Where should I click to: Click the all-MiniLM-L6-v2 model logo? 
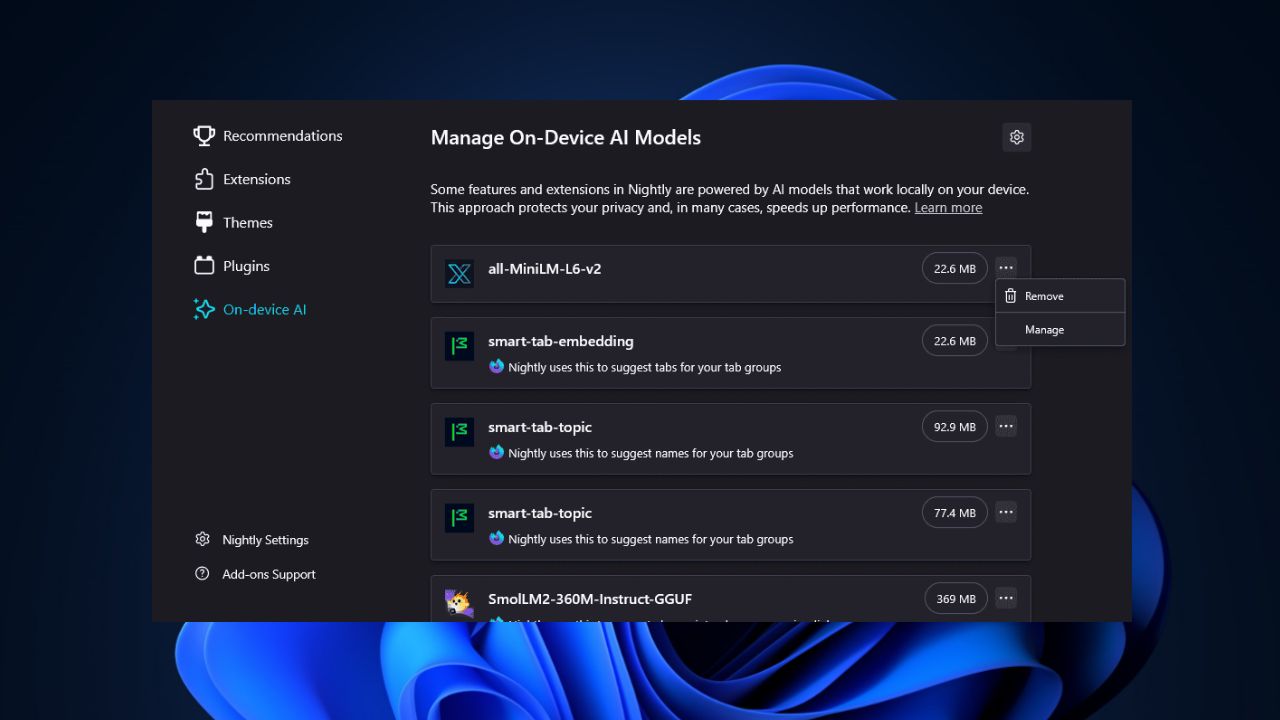click(x=458, y=274)
